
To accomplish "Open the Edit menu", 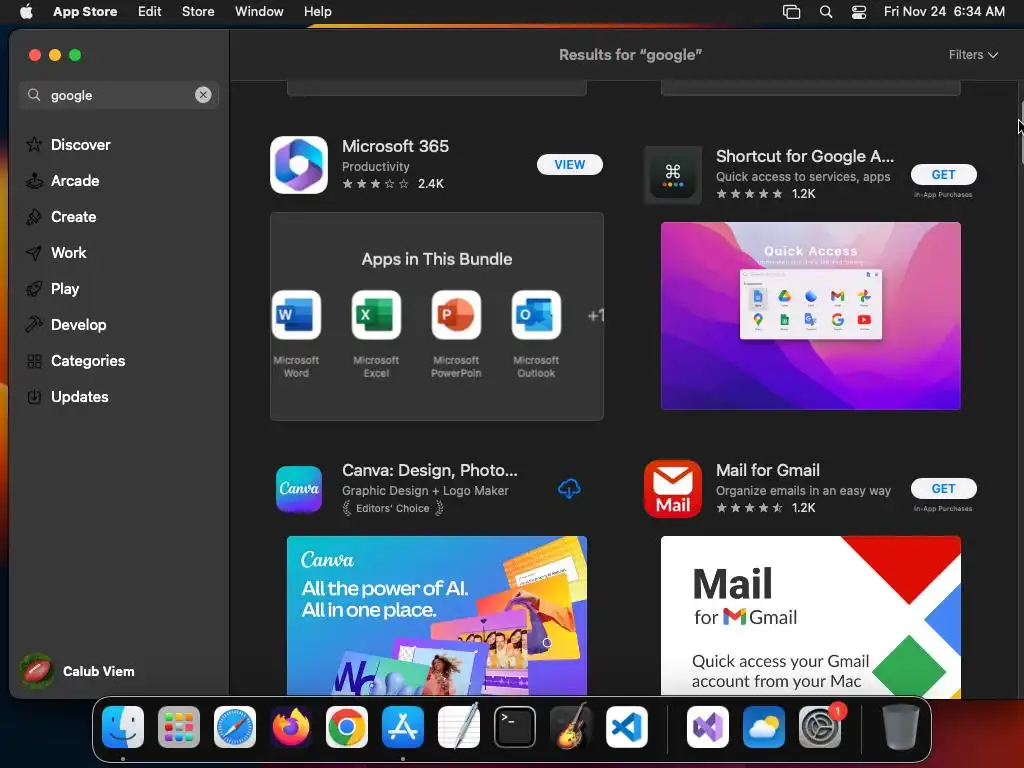I will point(150,11).
